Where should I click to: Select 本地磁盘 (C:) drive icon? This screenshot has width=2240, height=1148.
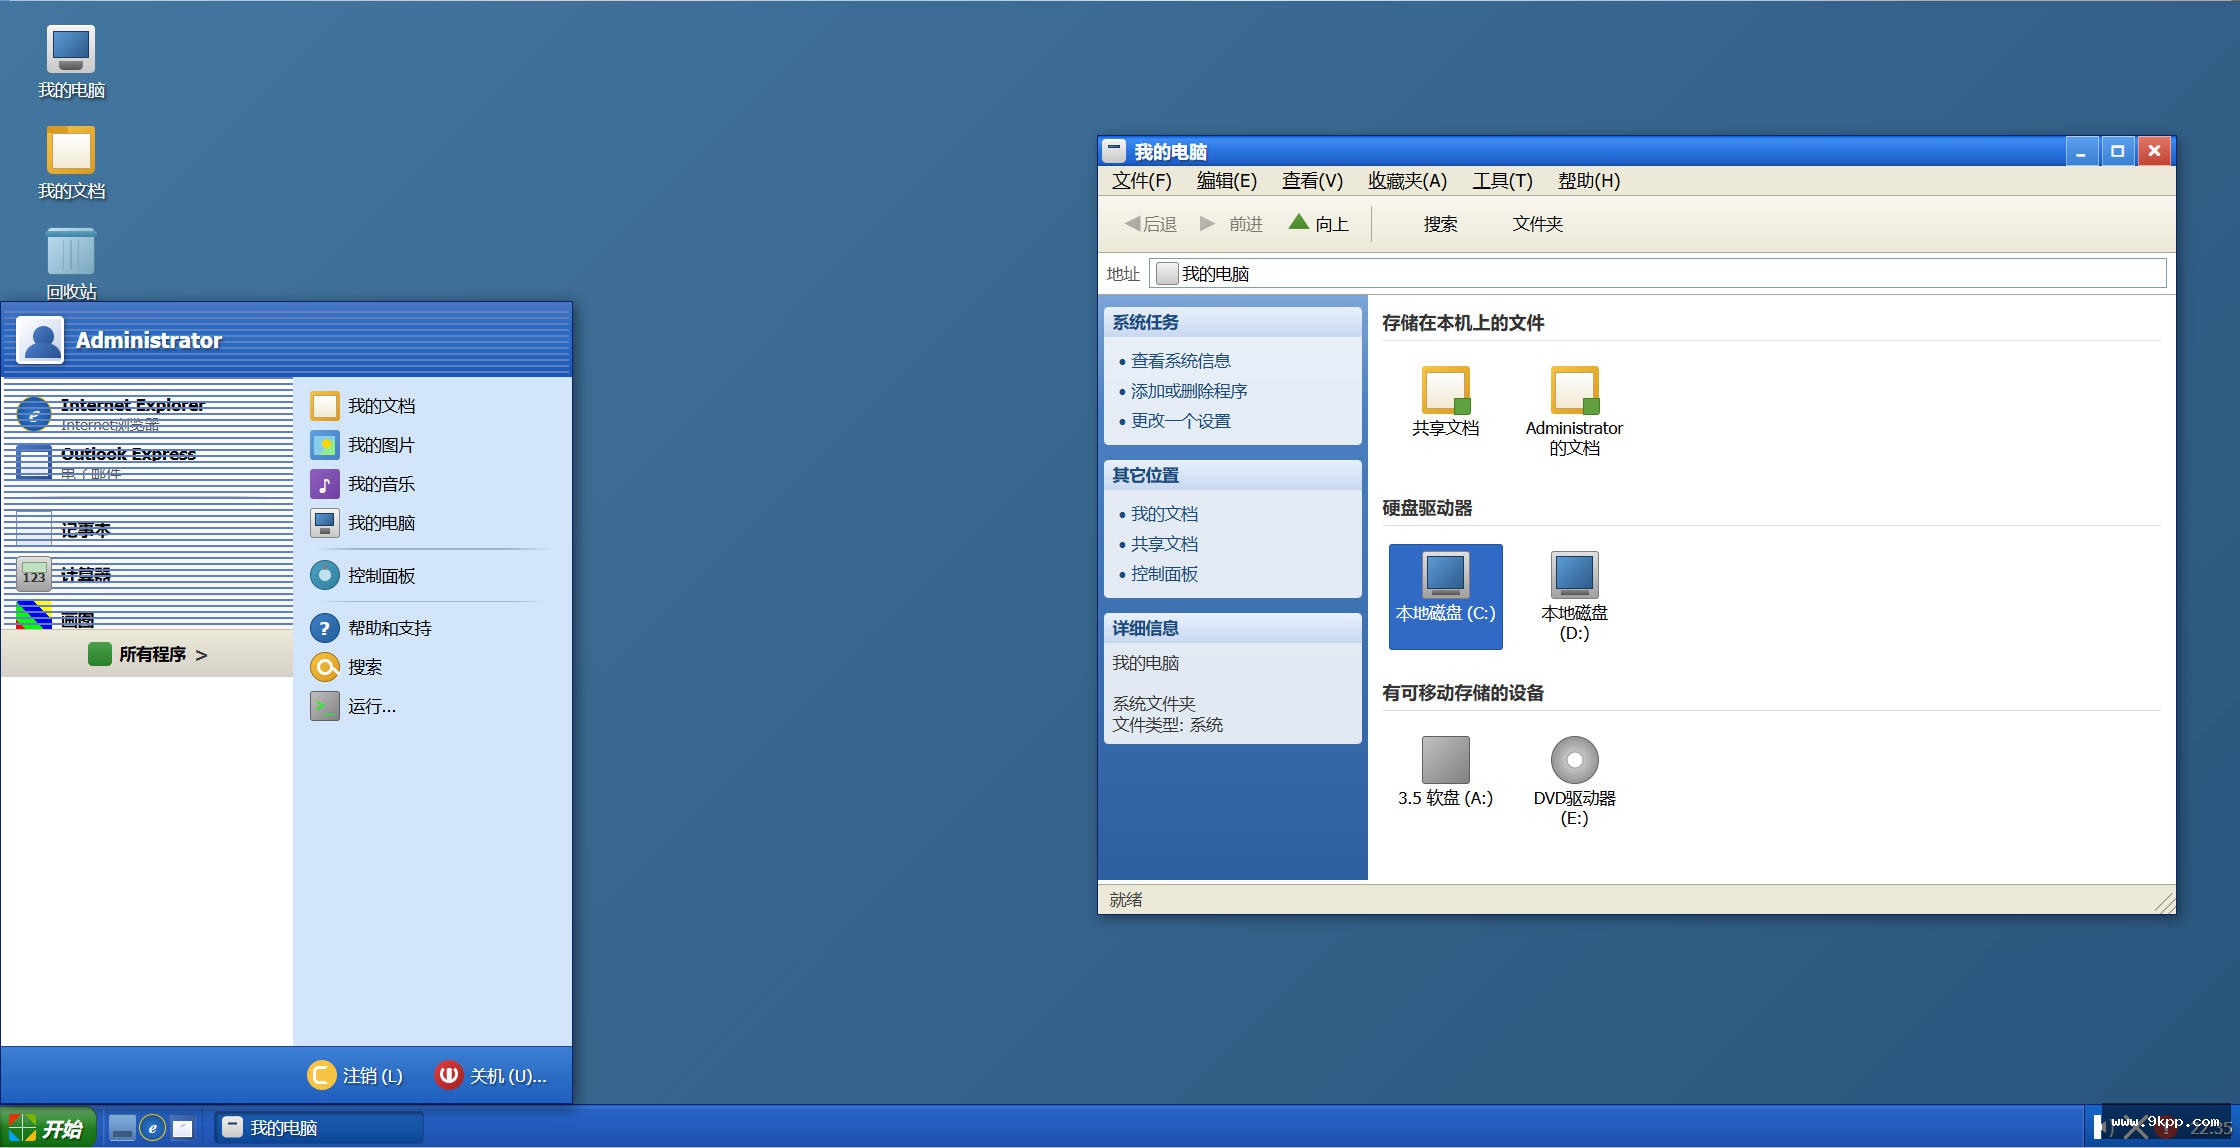click(1445, 596)
